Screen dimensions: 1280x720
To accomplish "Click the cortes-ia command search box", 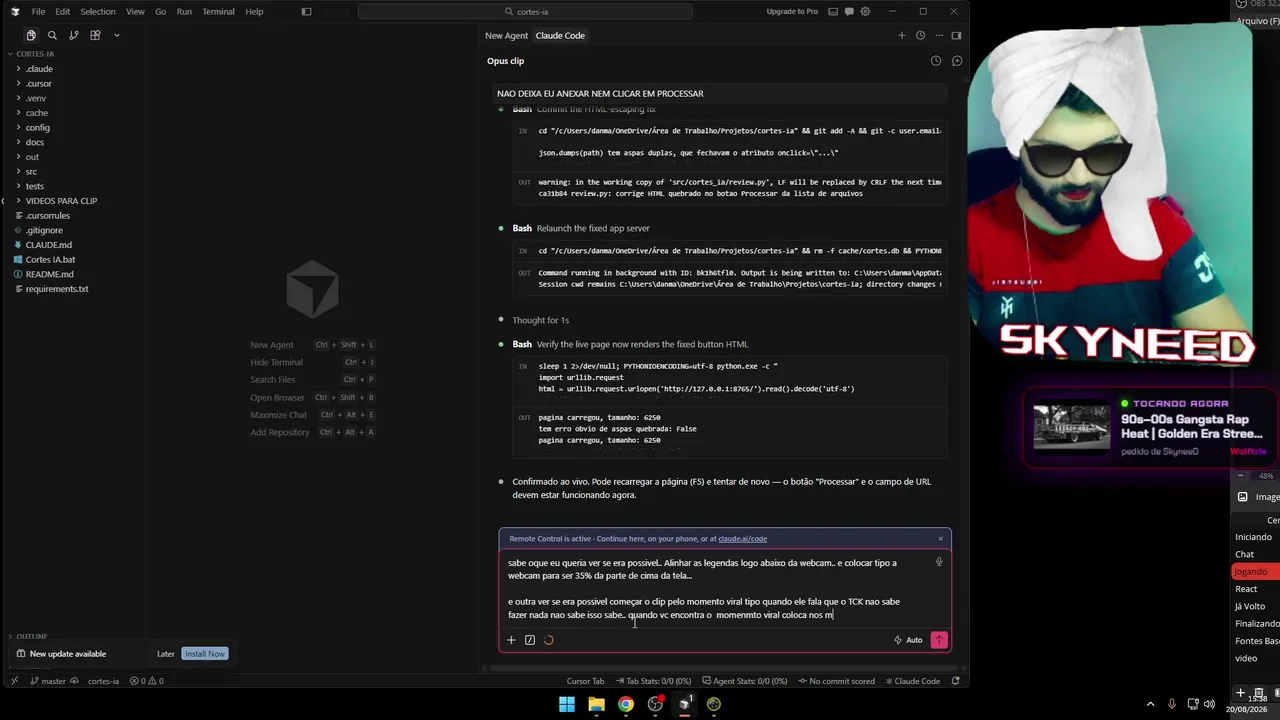I will coord(525,12).
